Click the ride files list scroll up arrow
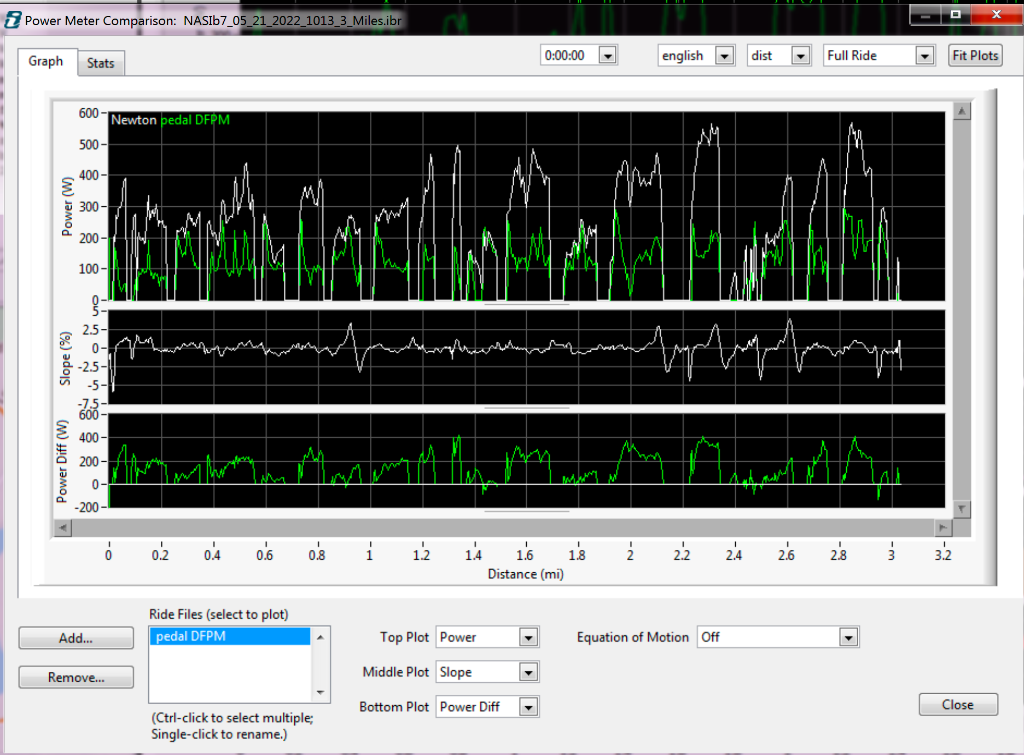The width and height of the screenshot is (1024, 755). click(320, 637)
